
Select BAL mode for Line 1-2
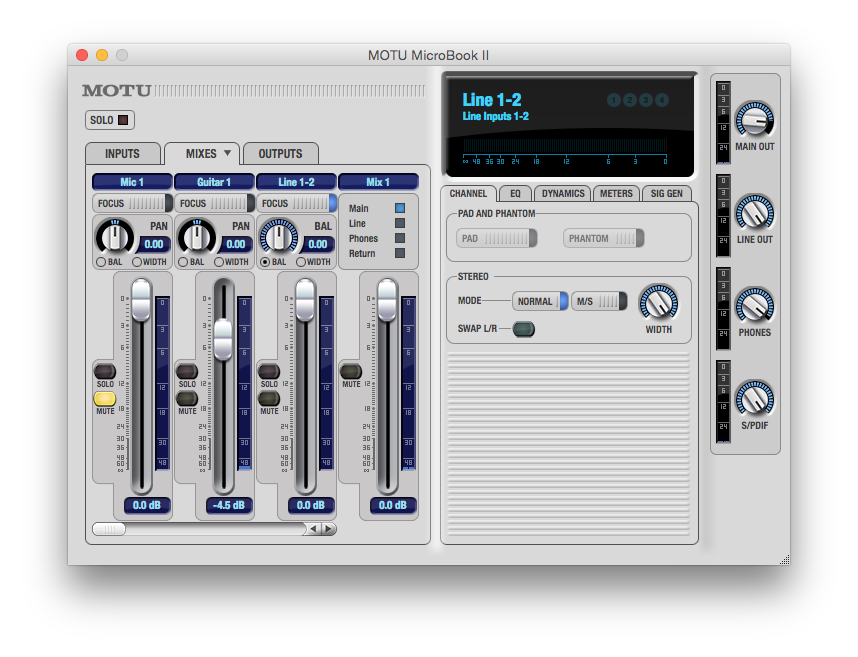point(265,262)
